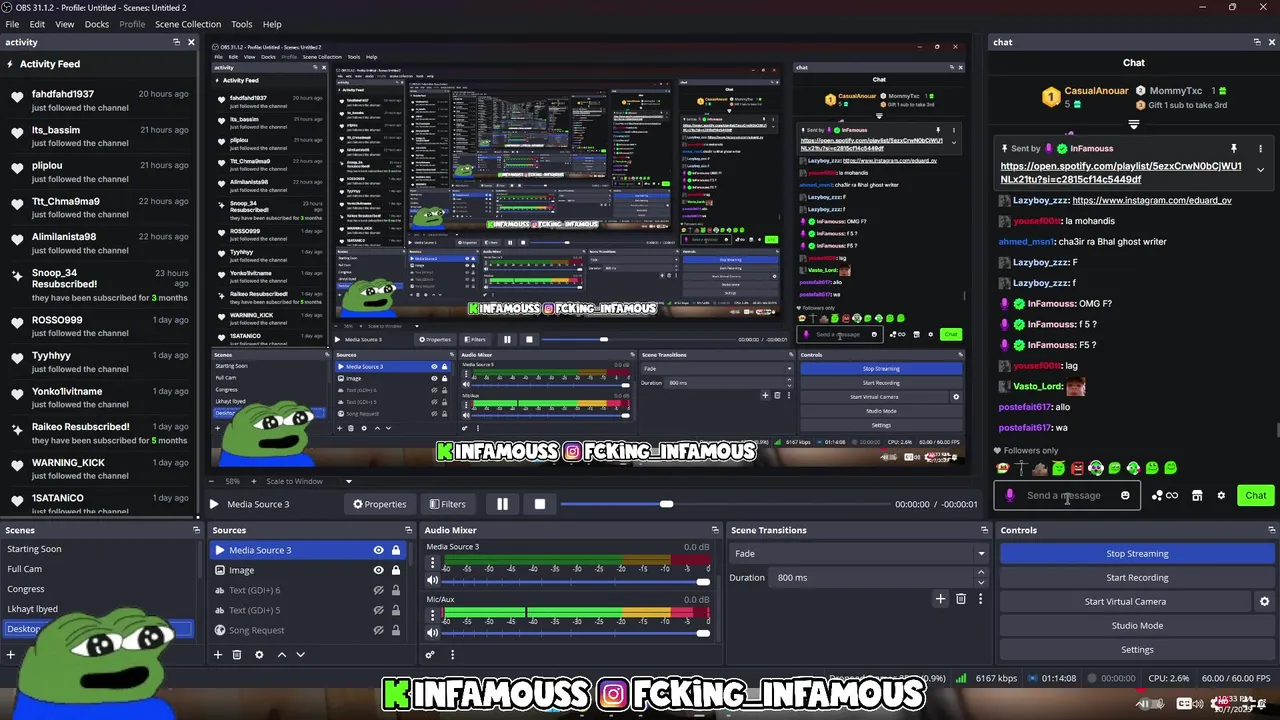The width and height of the screenshot is (1280, 720).
Task: Mute Mic/Aux speaker icon
Action: (x=432, y=633)
